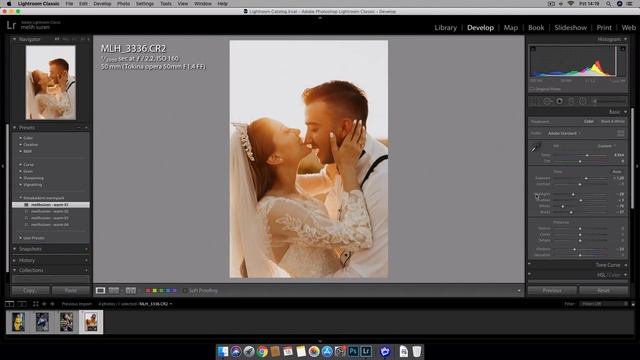Open the profile browser grid icon
640x360 pixels.
(x=620, y=133)
